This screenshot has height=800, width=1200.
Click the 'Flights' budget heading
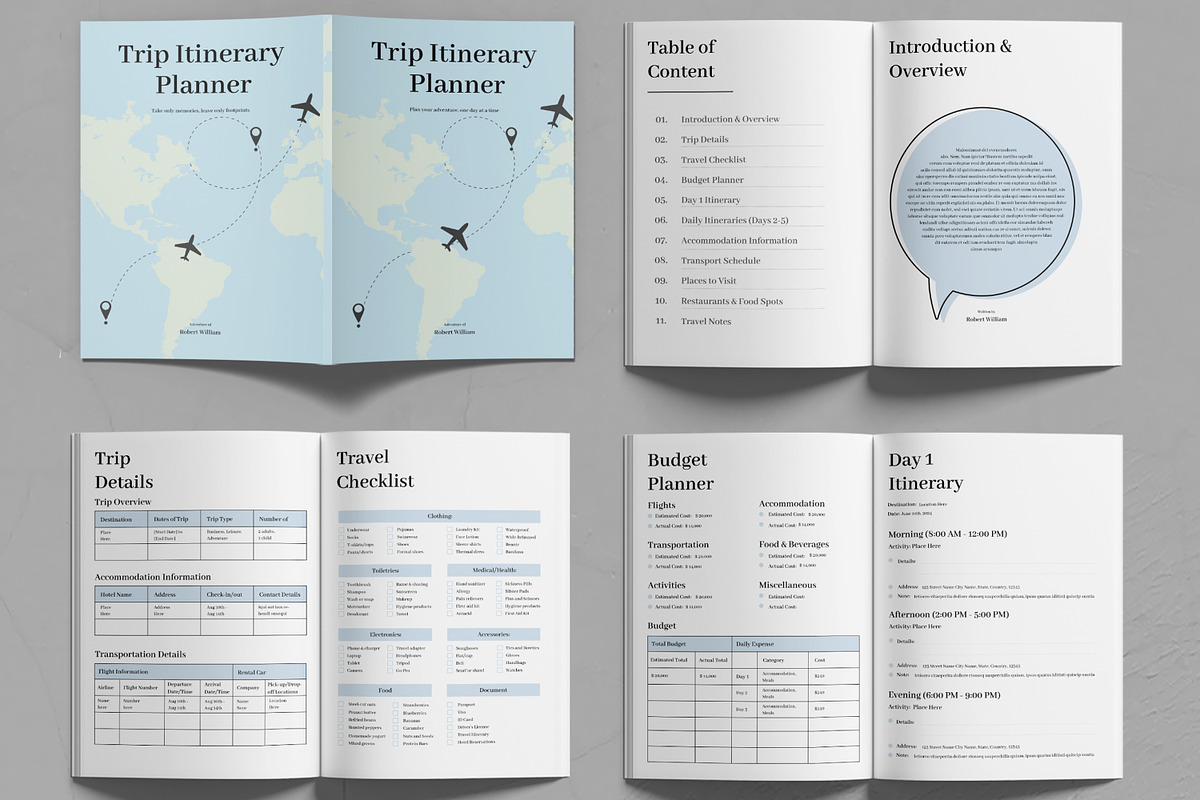662,505
